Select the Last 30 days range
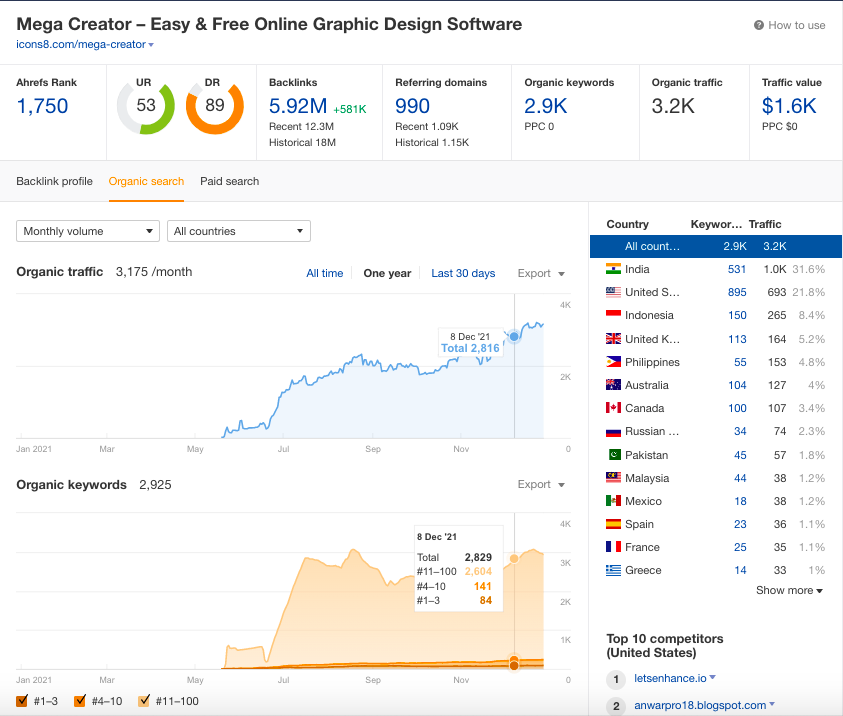Image resolution: width=843 pixels, height=716 pixels. coord(463,274)
